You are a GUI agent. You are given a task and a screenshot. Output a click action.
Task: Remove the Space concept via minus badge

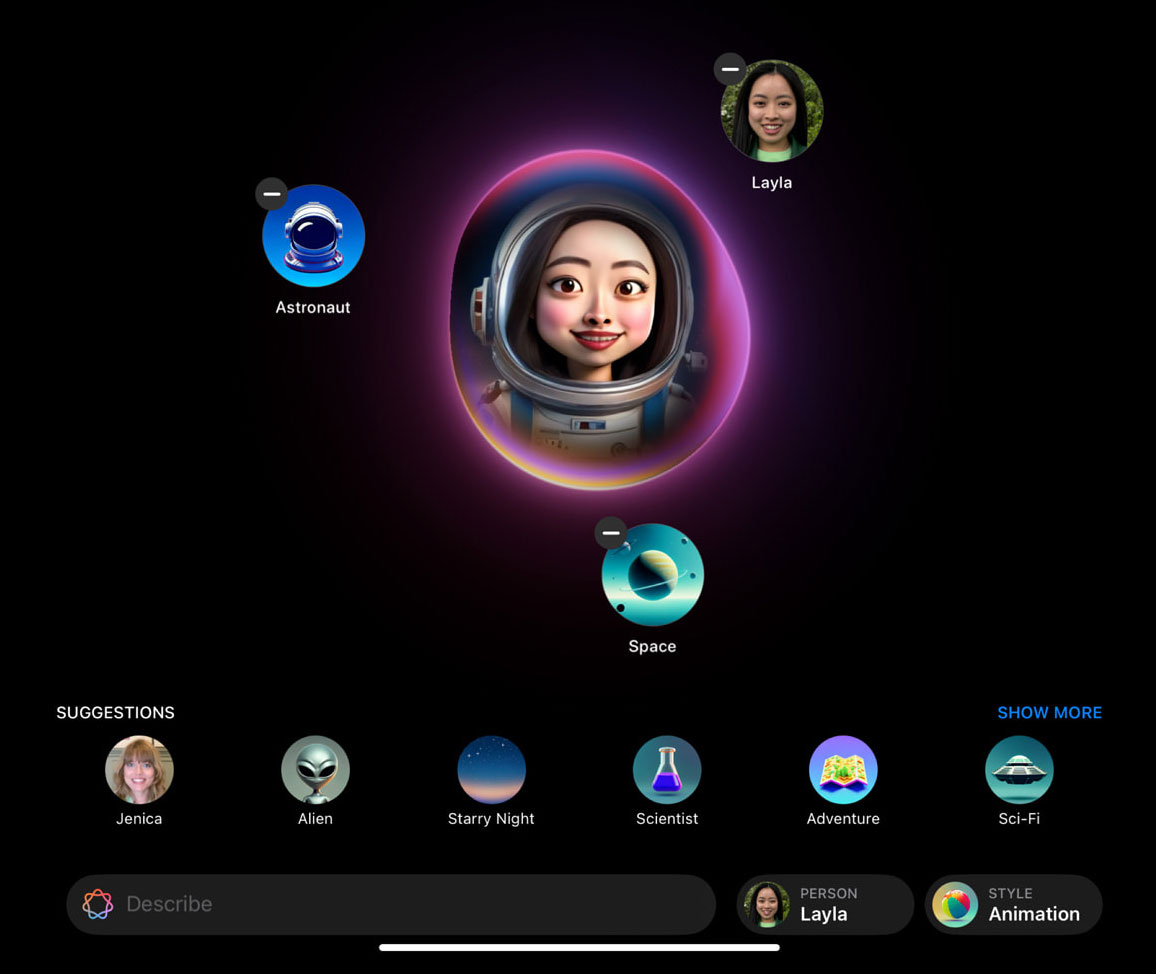click(611, 532)
